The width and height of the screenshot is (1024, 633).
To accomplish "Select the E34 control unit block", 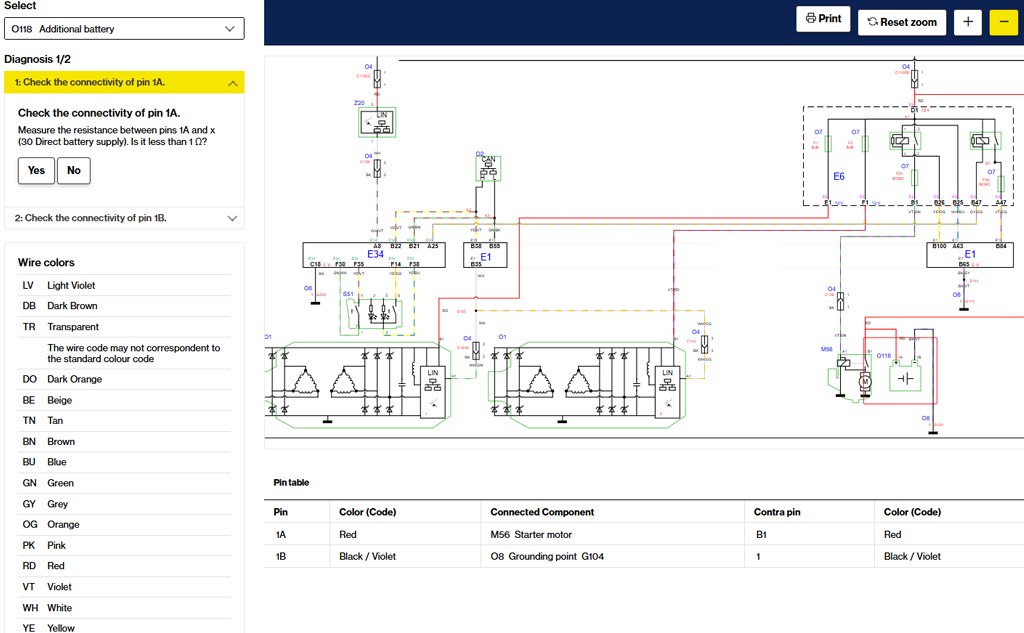I will 375,255.
